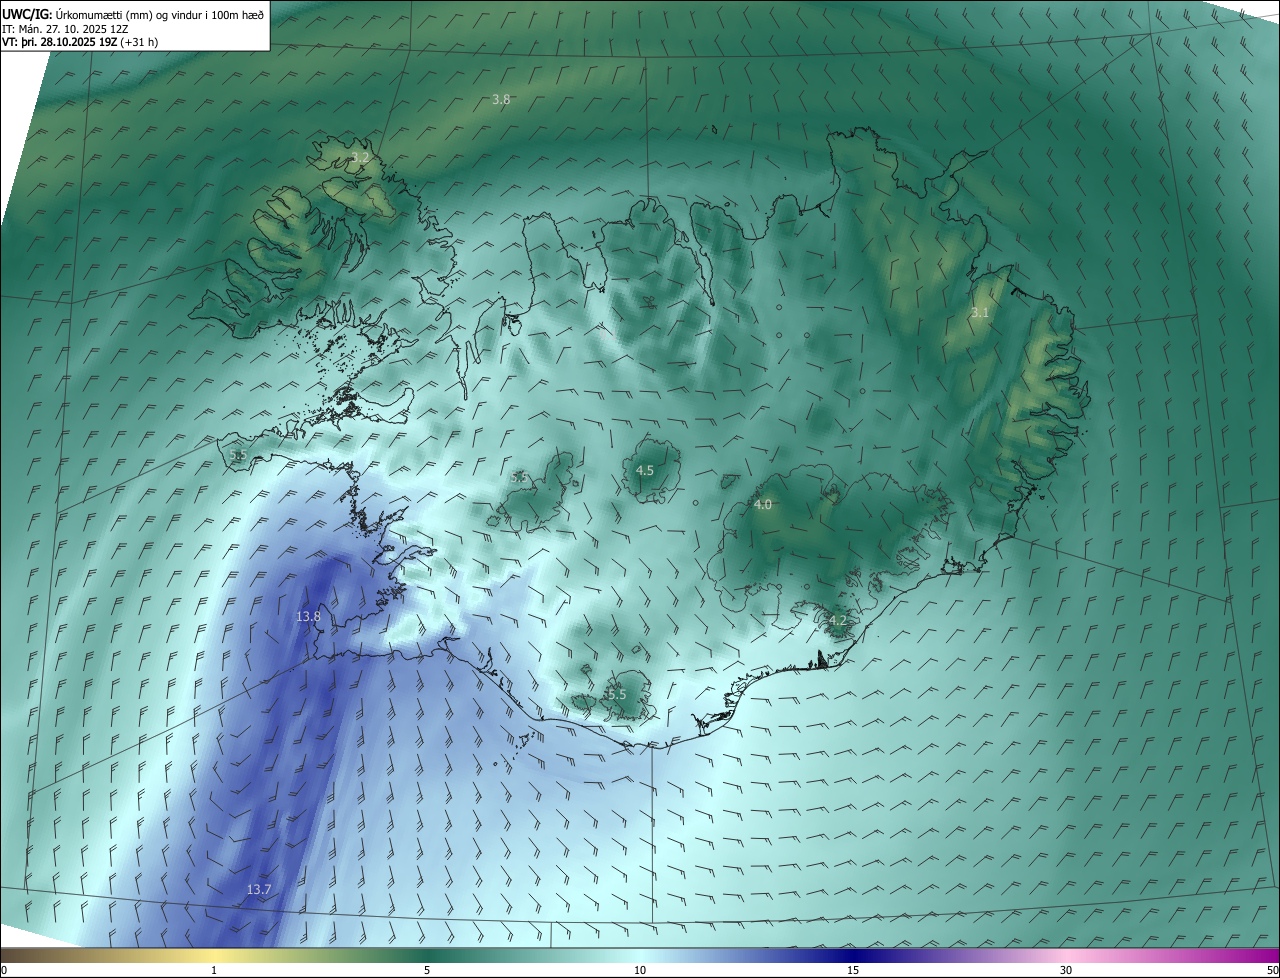This screenshot has width=1280, height=978.
Task: Click the 4.5 value label on the glacier
Action: pyautogui.click(x=645, y=470)
